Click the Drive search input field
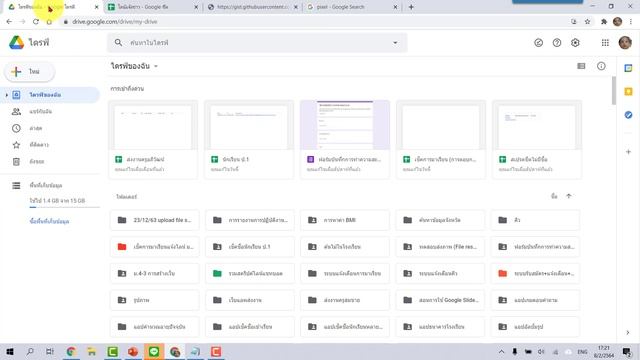Image resolution: width=640 pixels, height=360 pixels. tap(257, 42)
